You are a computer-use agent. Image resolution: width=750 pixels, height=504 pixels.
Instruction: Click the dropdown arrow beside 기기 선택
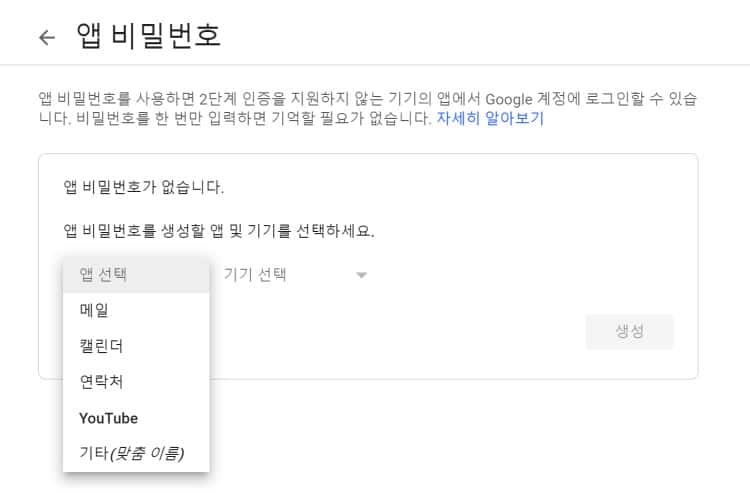361,275
